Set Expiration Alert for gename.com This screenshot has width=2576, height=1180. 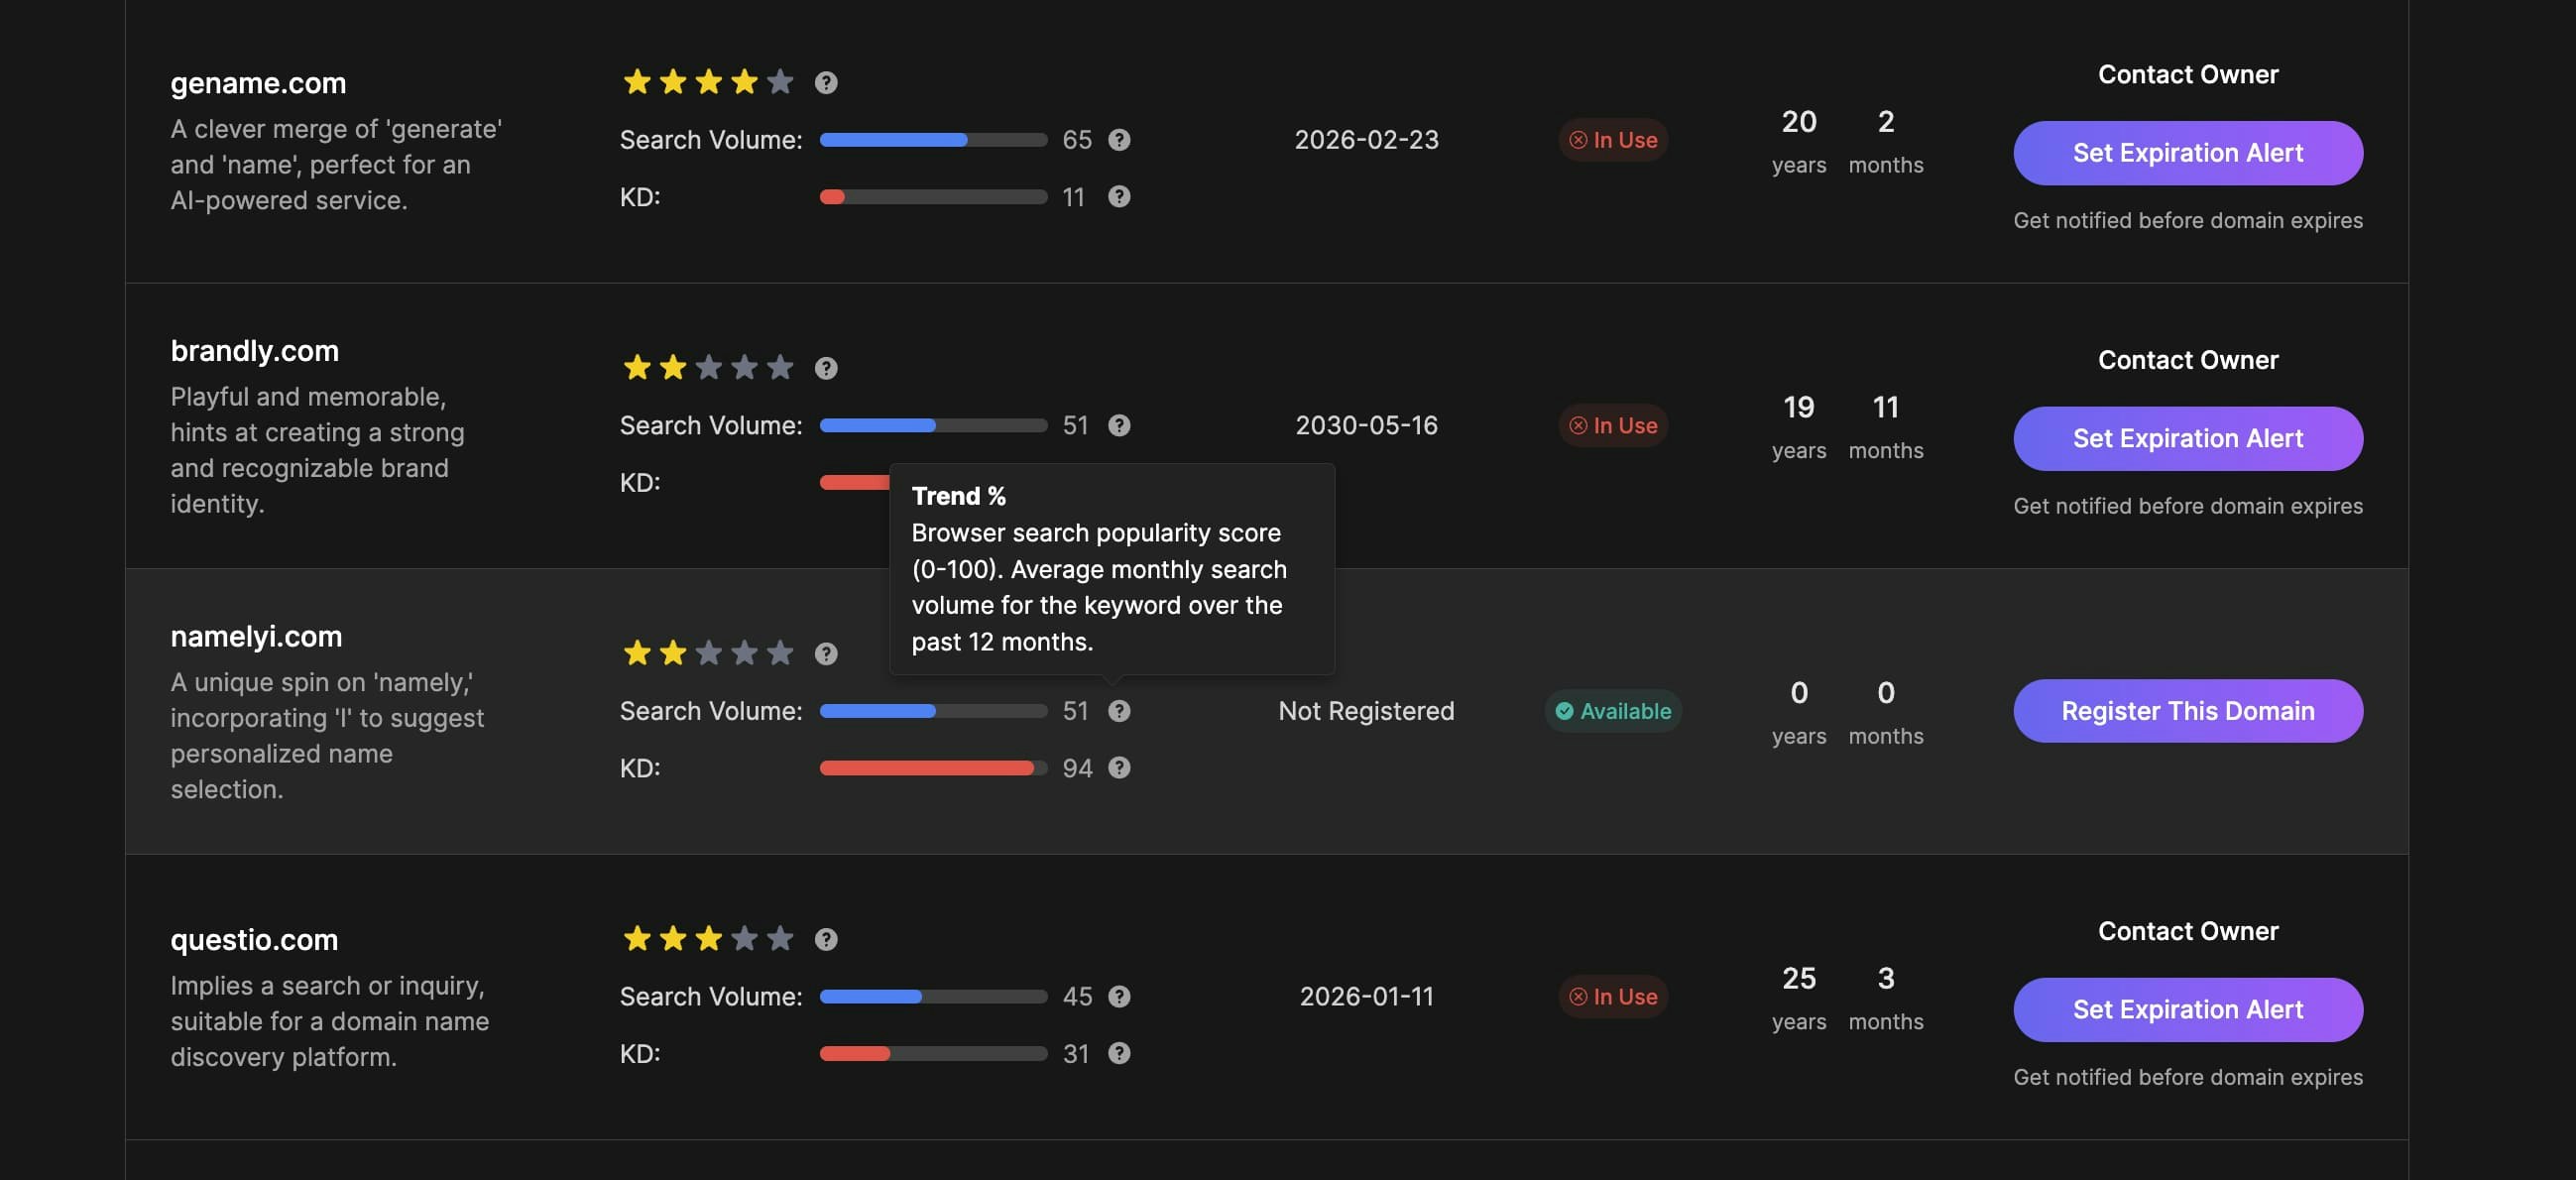2187,152
